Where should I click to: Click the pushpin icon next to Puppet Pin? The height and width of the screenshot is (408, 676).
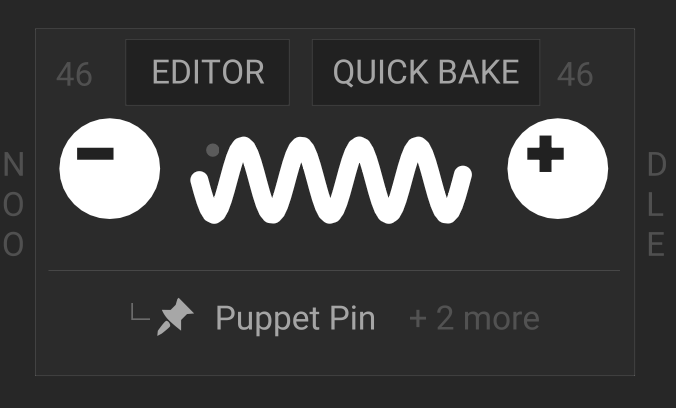tap(175, 317)
